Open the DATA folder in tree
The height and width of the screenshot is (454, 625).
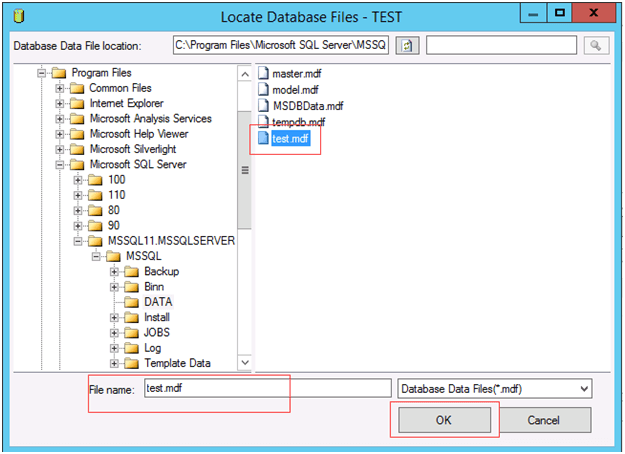(158, 302)
